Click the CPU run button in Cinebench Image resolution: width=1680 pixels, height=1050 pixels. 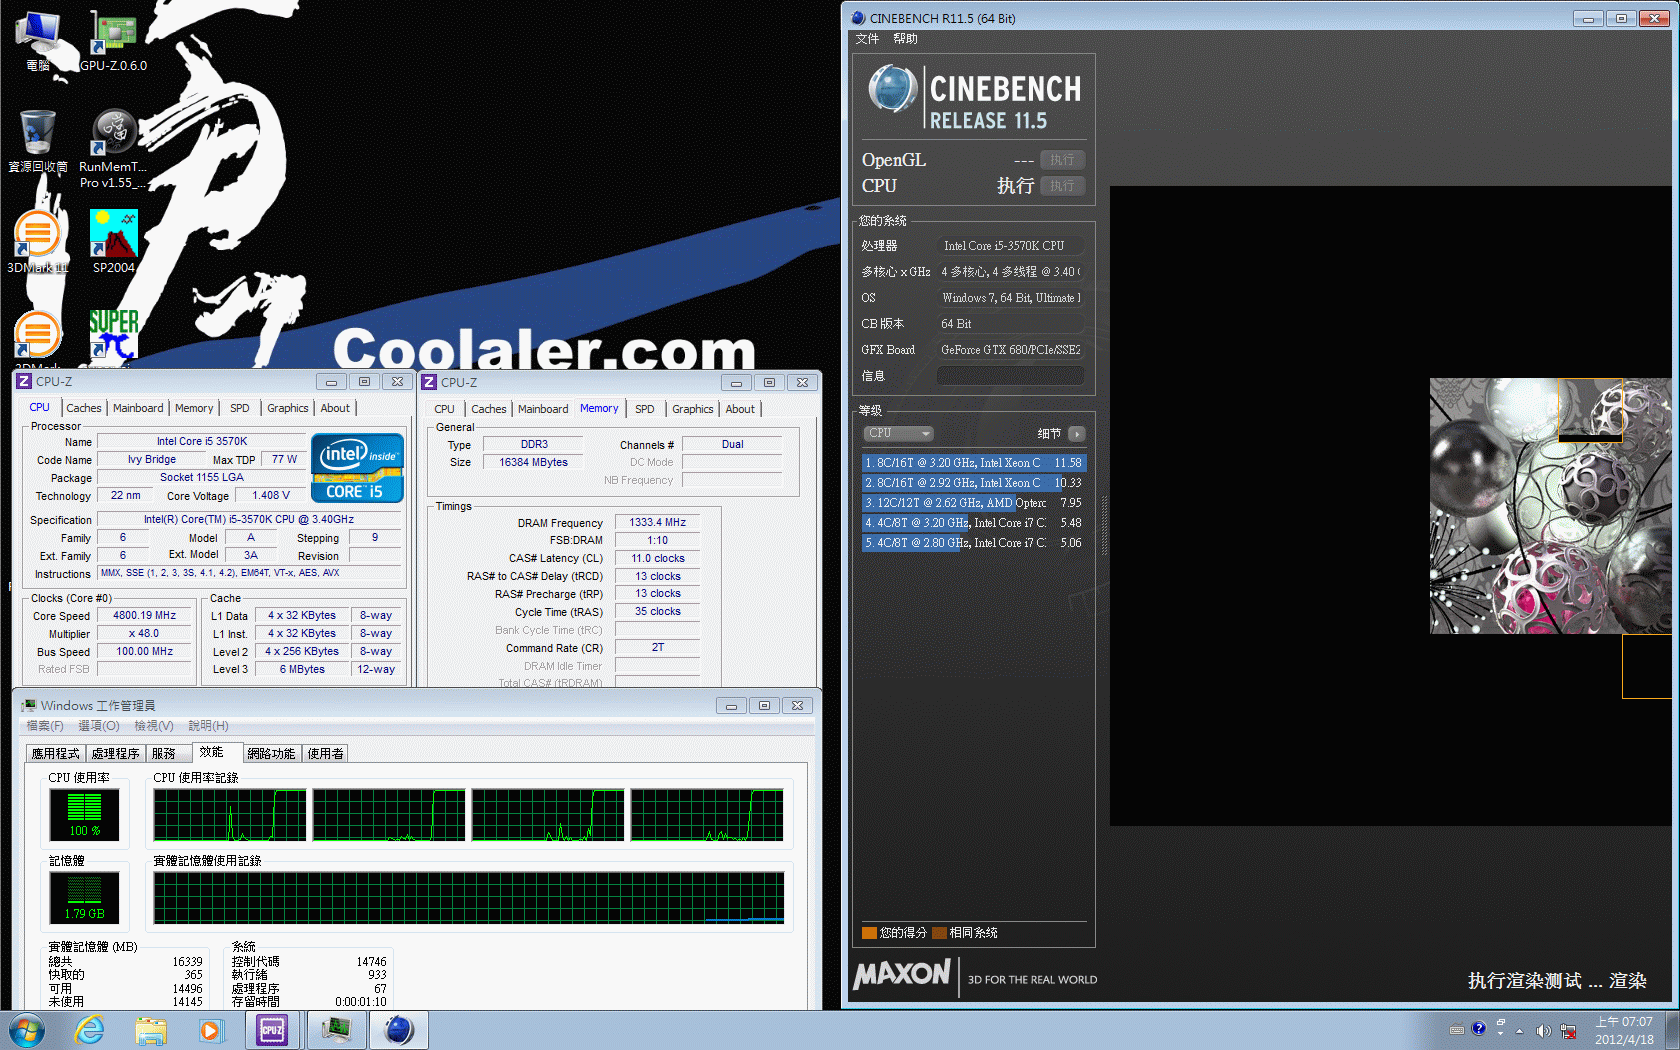pos(1062,186)
